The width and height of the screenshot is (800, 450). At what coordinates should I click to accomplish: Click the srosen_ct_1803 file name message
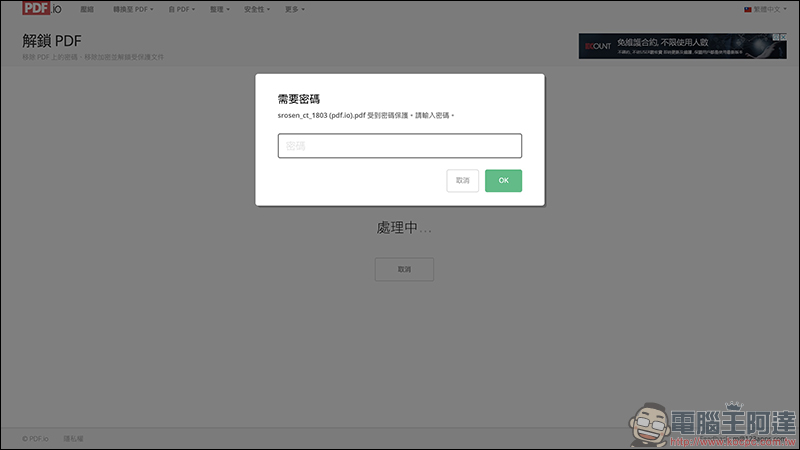coord(365,116)
